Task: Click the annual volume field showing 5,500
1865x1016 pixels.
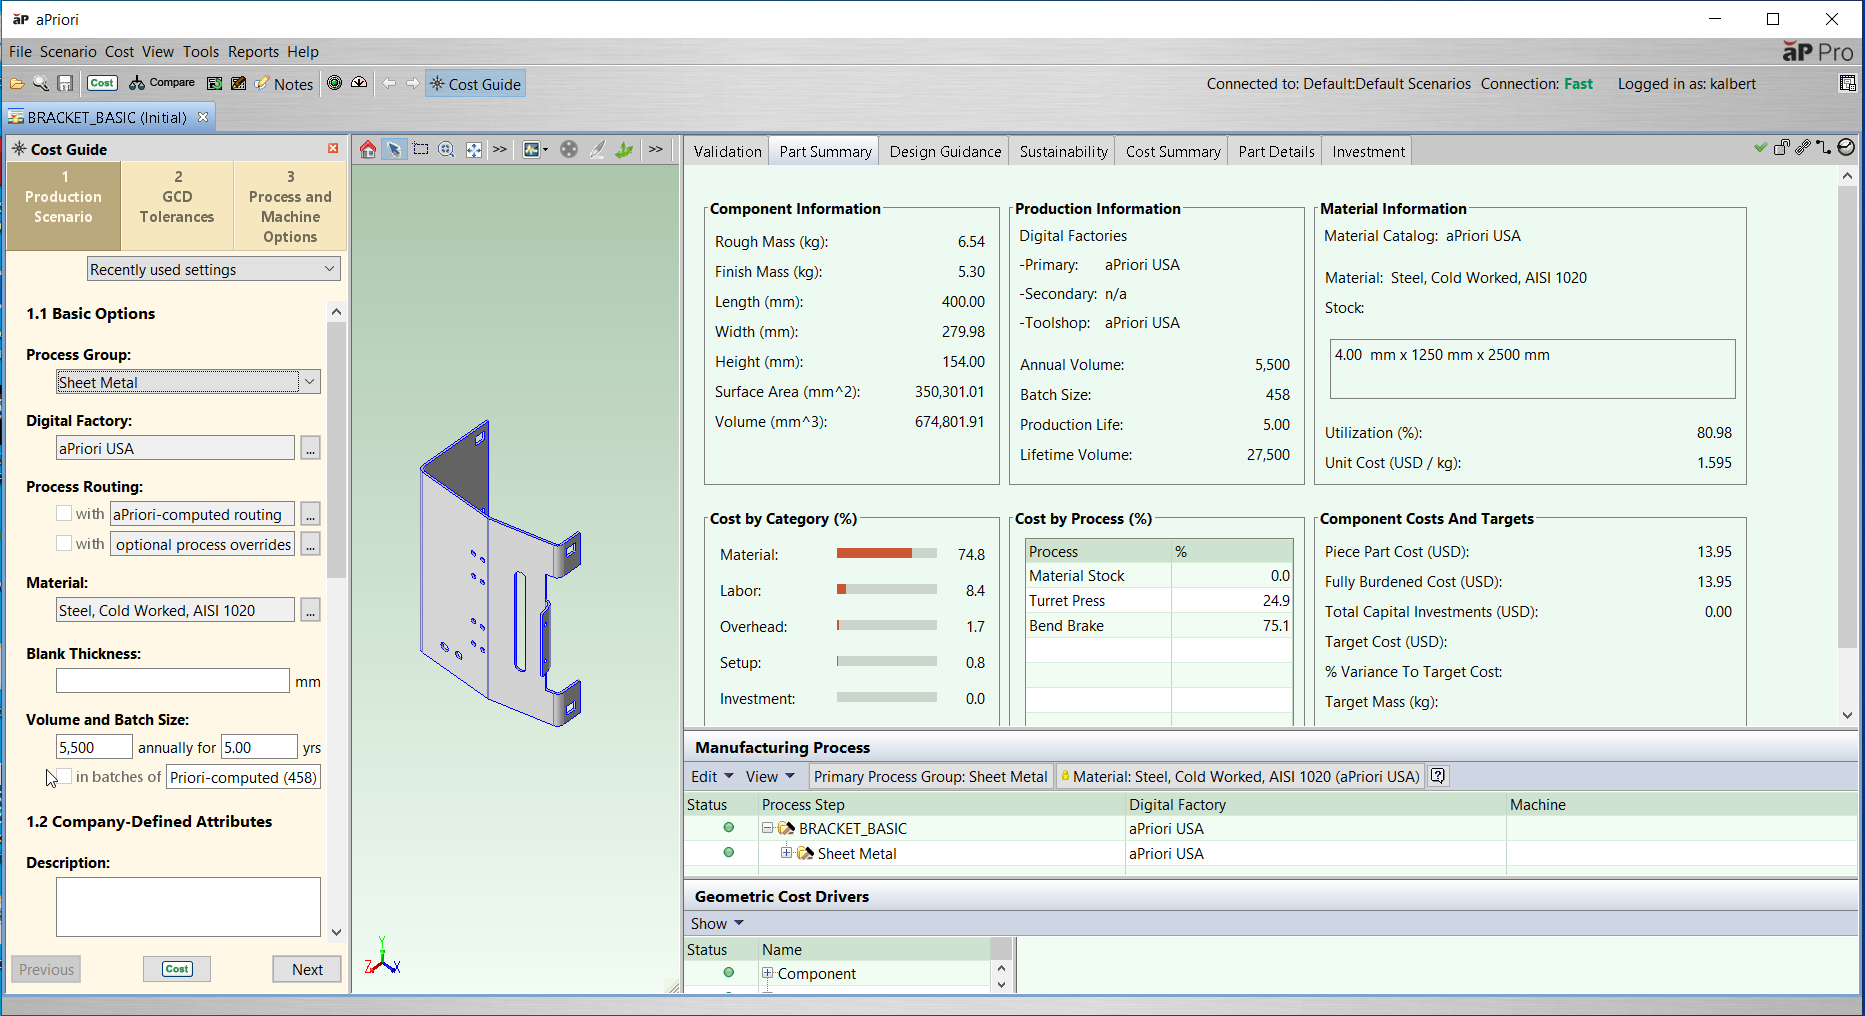Action: click(94, 747)
